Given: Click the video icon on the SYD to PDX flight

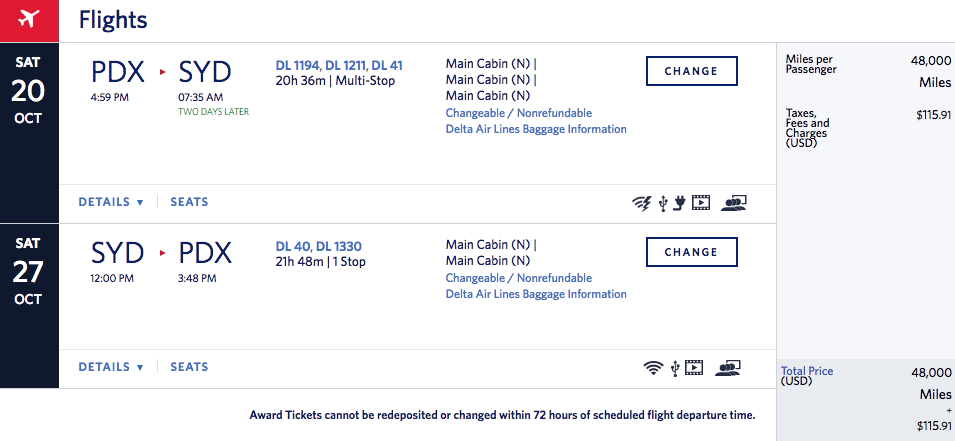Looking at the screenshot, I should click(695, 368).
